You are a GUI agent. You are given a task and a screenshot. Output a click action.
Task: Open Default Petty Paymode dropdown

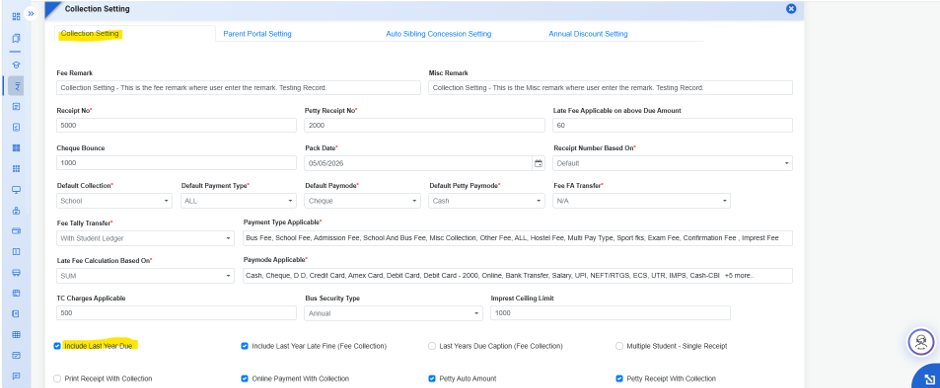click(487, 201)
